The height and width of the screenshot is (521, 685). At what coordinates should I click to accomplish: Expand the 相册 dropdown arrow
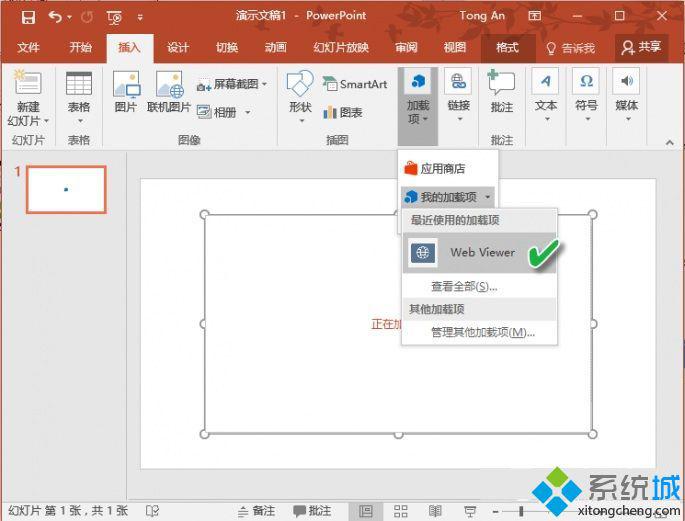248,113
